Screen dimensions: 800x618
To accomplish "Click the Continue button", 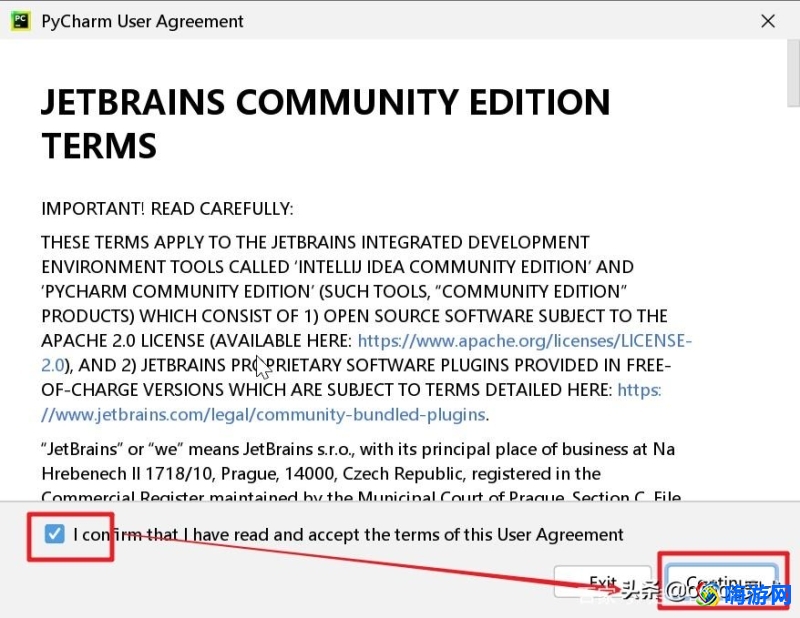I will click(722, 581).
